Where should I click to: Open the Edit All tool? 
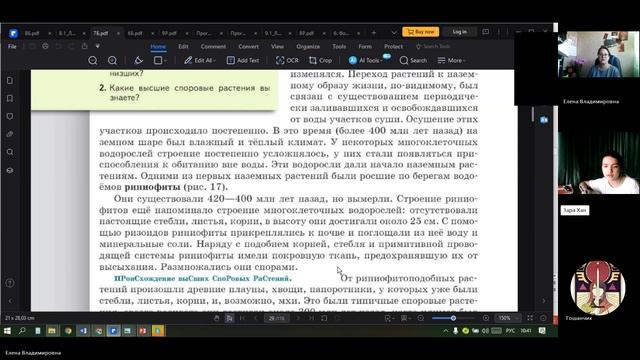pos(200,60)
